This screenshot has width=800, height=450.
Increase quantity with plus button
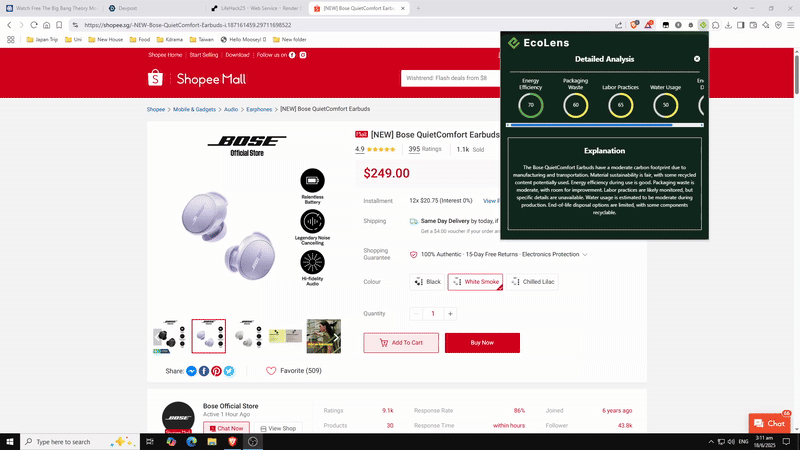450,314
